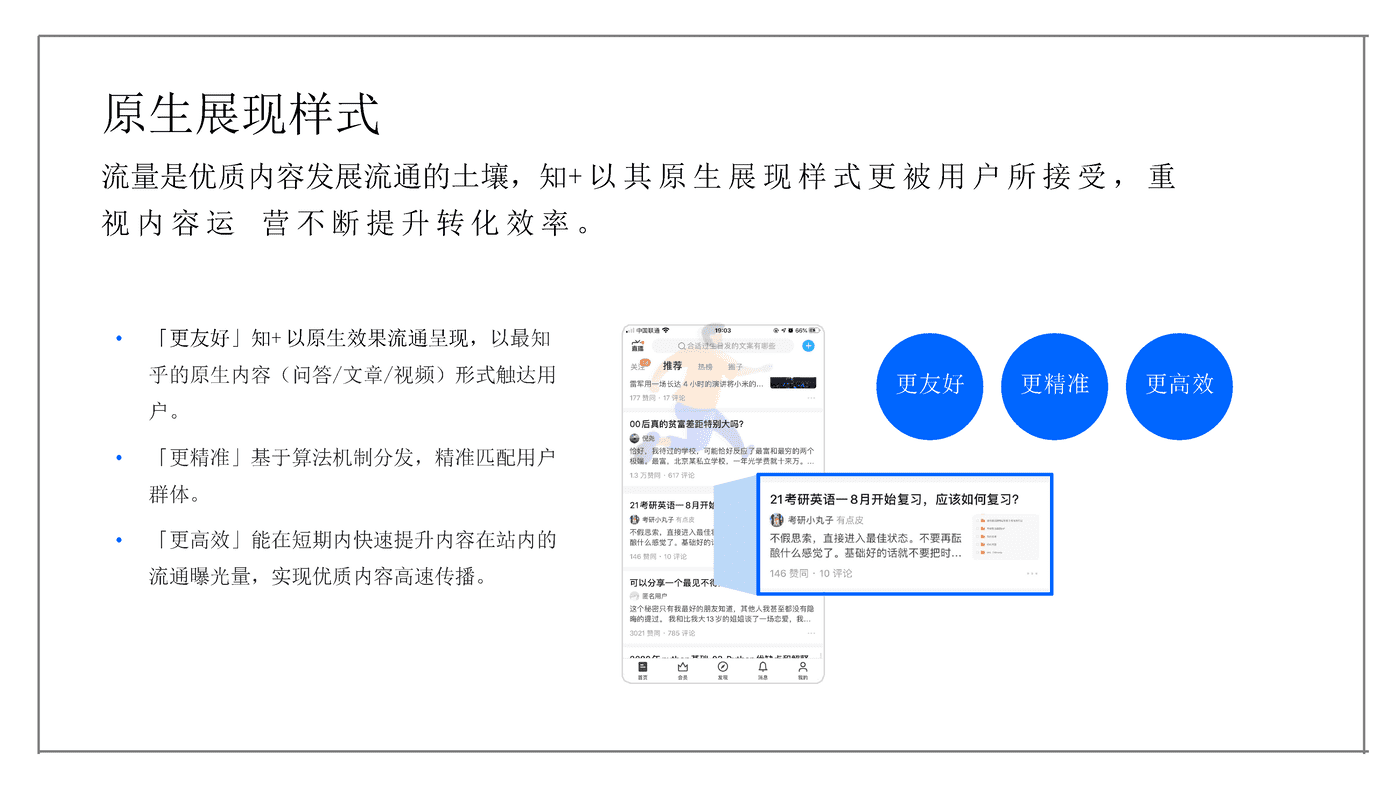
Task: Click the 146 赞同 · 10 评论 text in the enlarged card
Action: [x=811, y=574]
